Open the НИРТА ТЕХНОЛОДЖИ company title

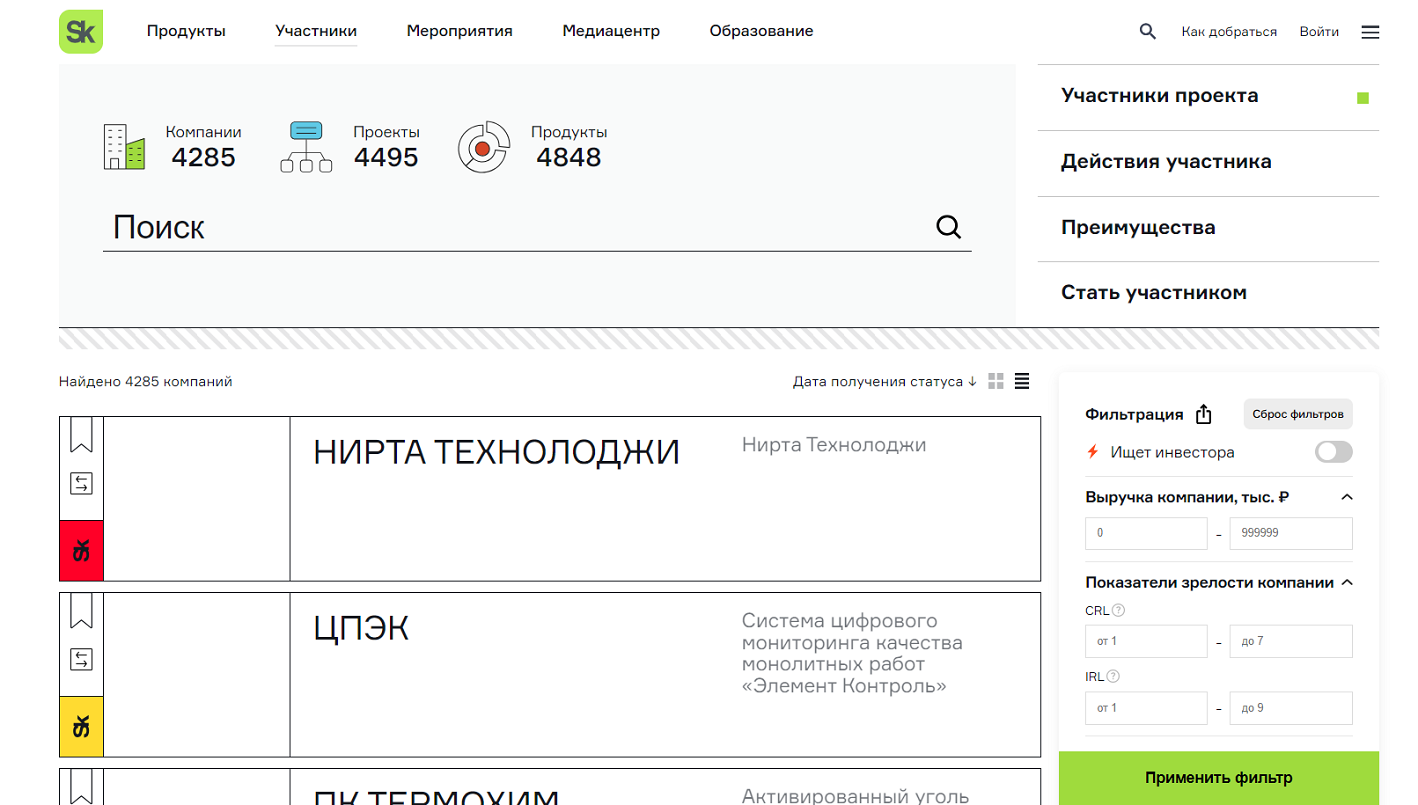[x=496, y=452]
